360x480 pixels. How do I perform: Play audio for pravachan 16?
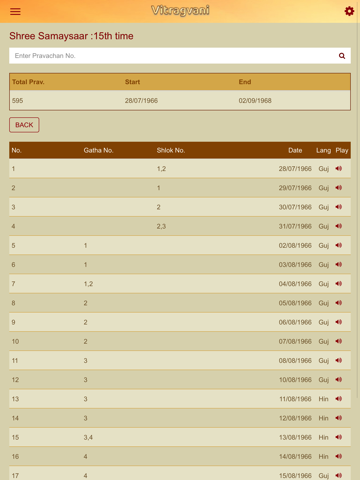(x=339, y=456)
